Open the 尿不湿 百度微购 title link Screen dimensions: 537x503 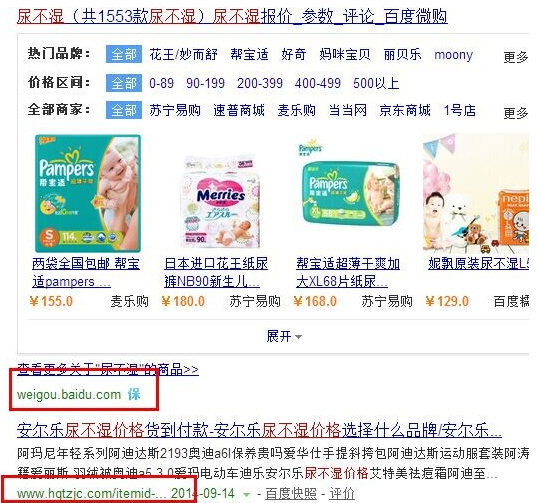pyautogui.click(x=232, y=16)
